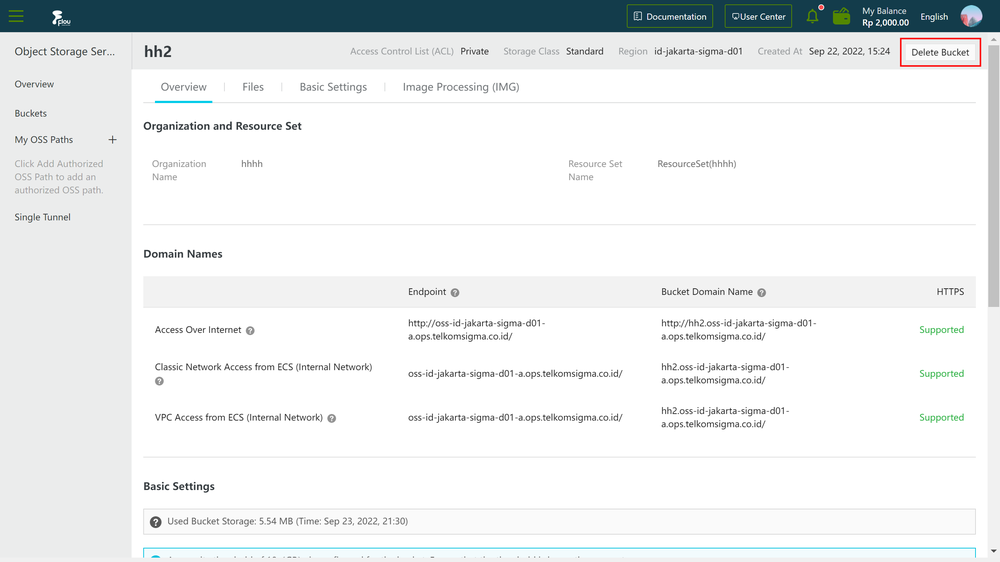This screenshot has height=562, width=1000.
Task: Go to User Center
Action: click(x=758, y=17)
